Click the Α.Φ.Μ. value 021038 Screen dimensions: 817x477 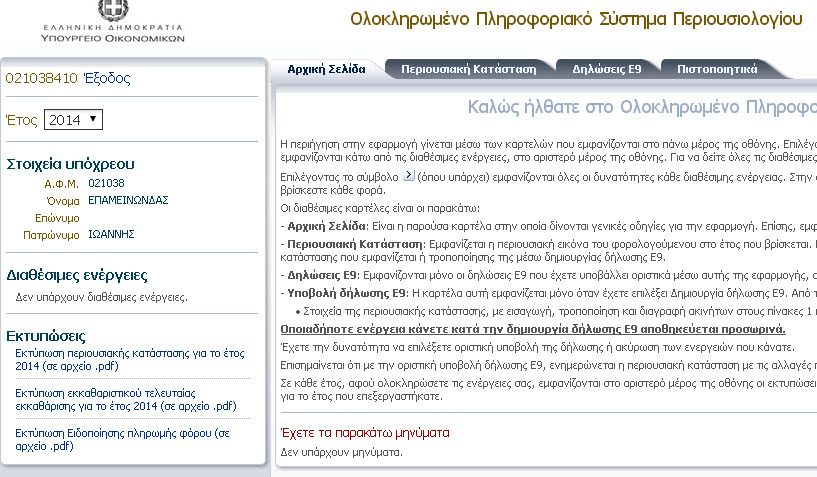point(106,183)
